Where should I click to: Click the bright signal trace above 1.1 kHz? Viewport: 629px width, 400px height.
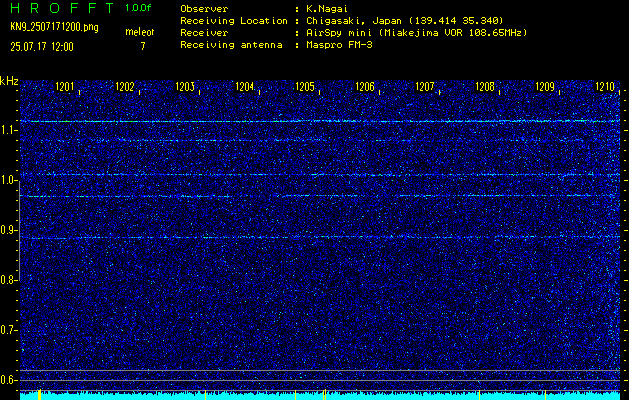pos(320,121)
